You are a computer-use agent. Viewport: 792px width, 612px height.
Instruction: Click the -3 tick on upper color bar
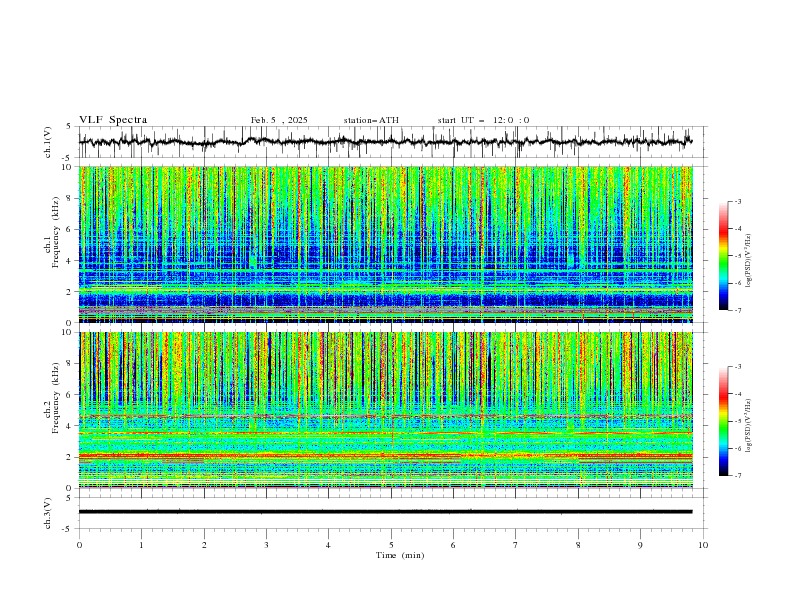point(738,201)
